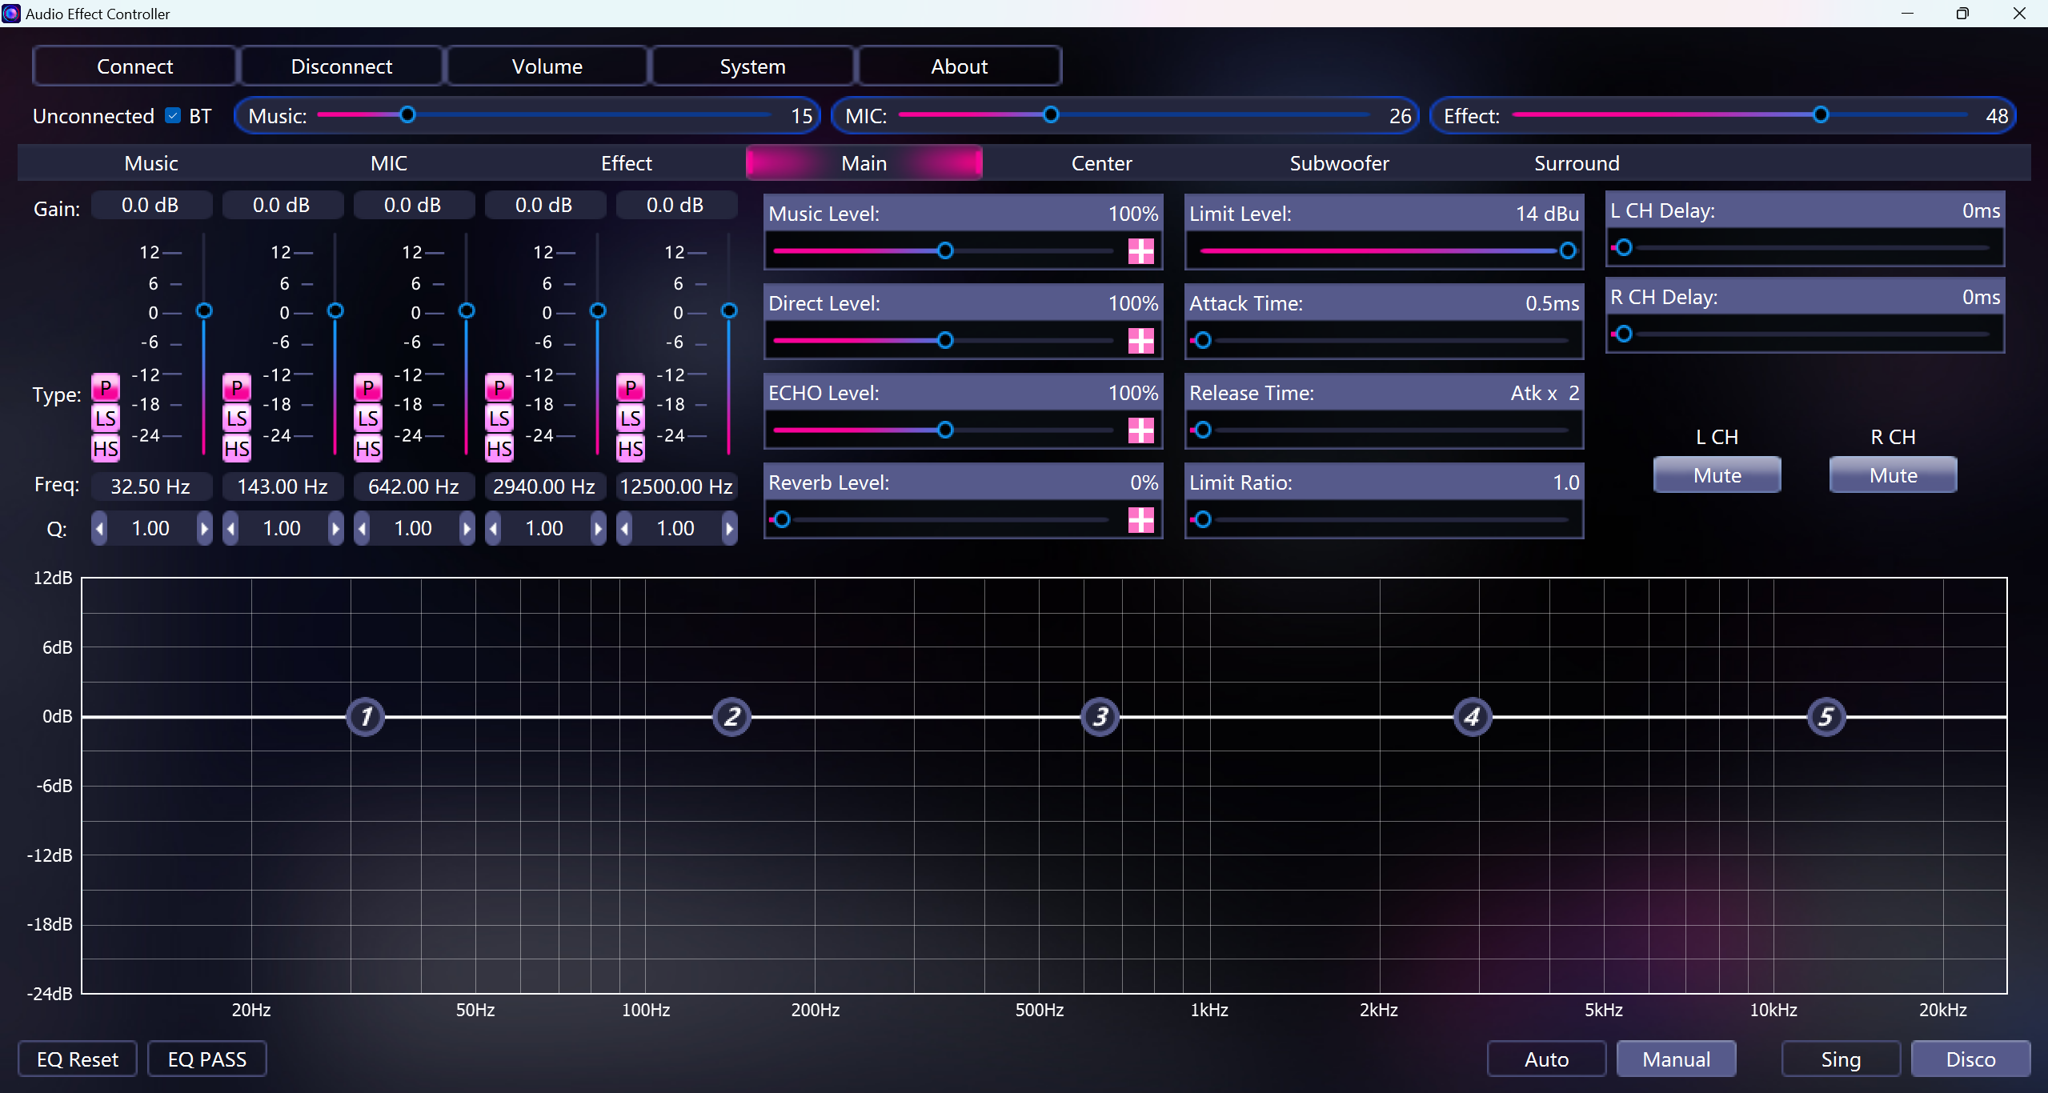The image size is (2048, 1093).
Task: Increase Q for the 32.50 Hz band
Action: [x=204, y=528]
